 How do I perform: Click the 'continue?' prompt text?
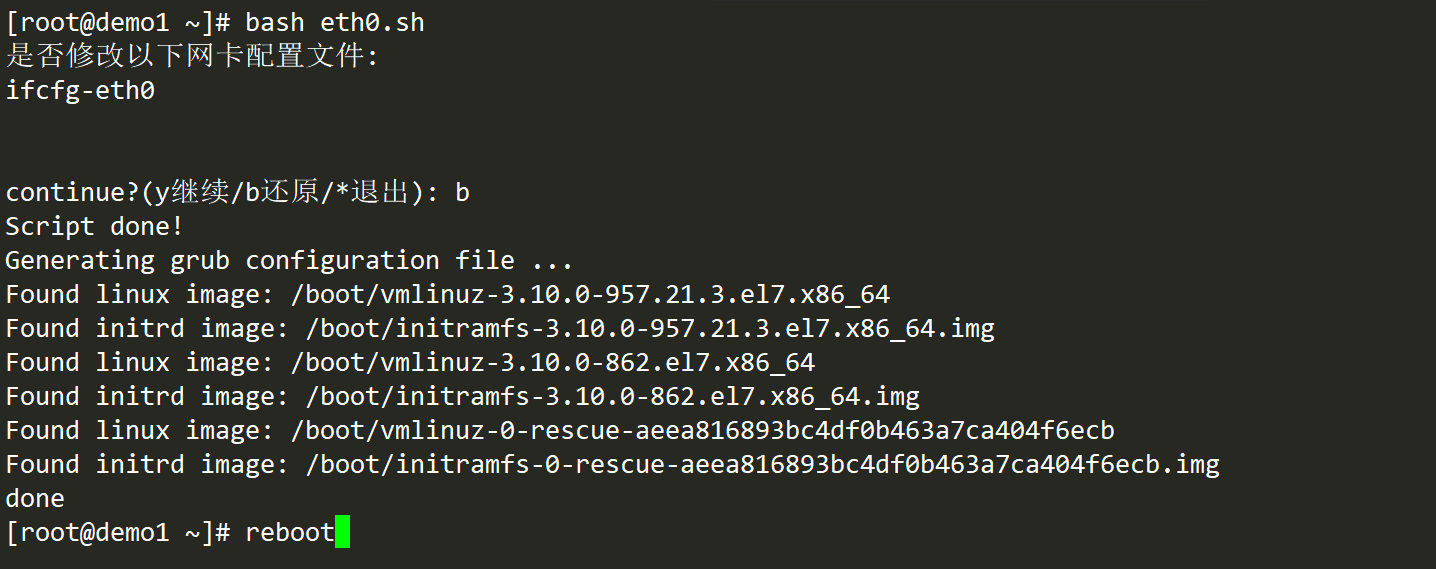[73, 193]
